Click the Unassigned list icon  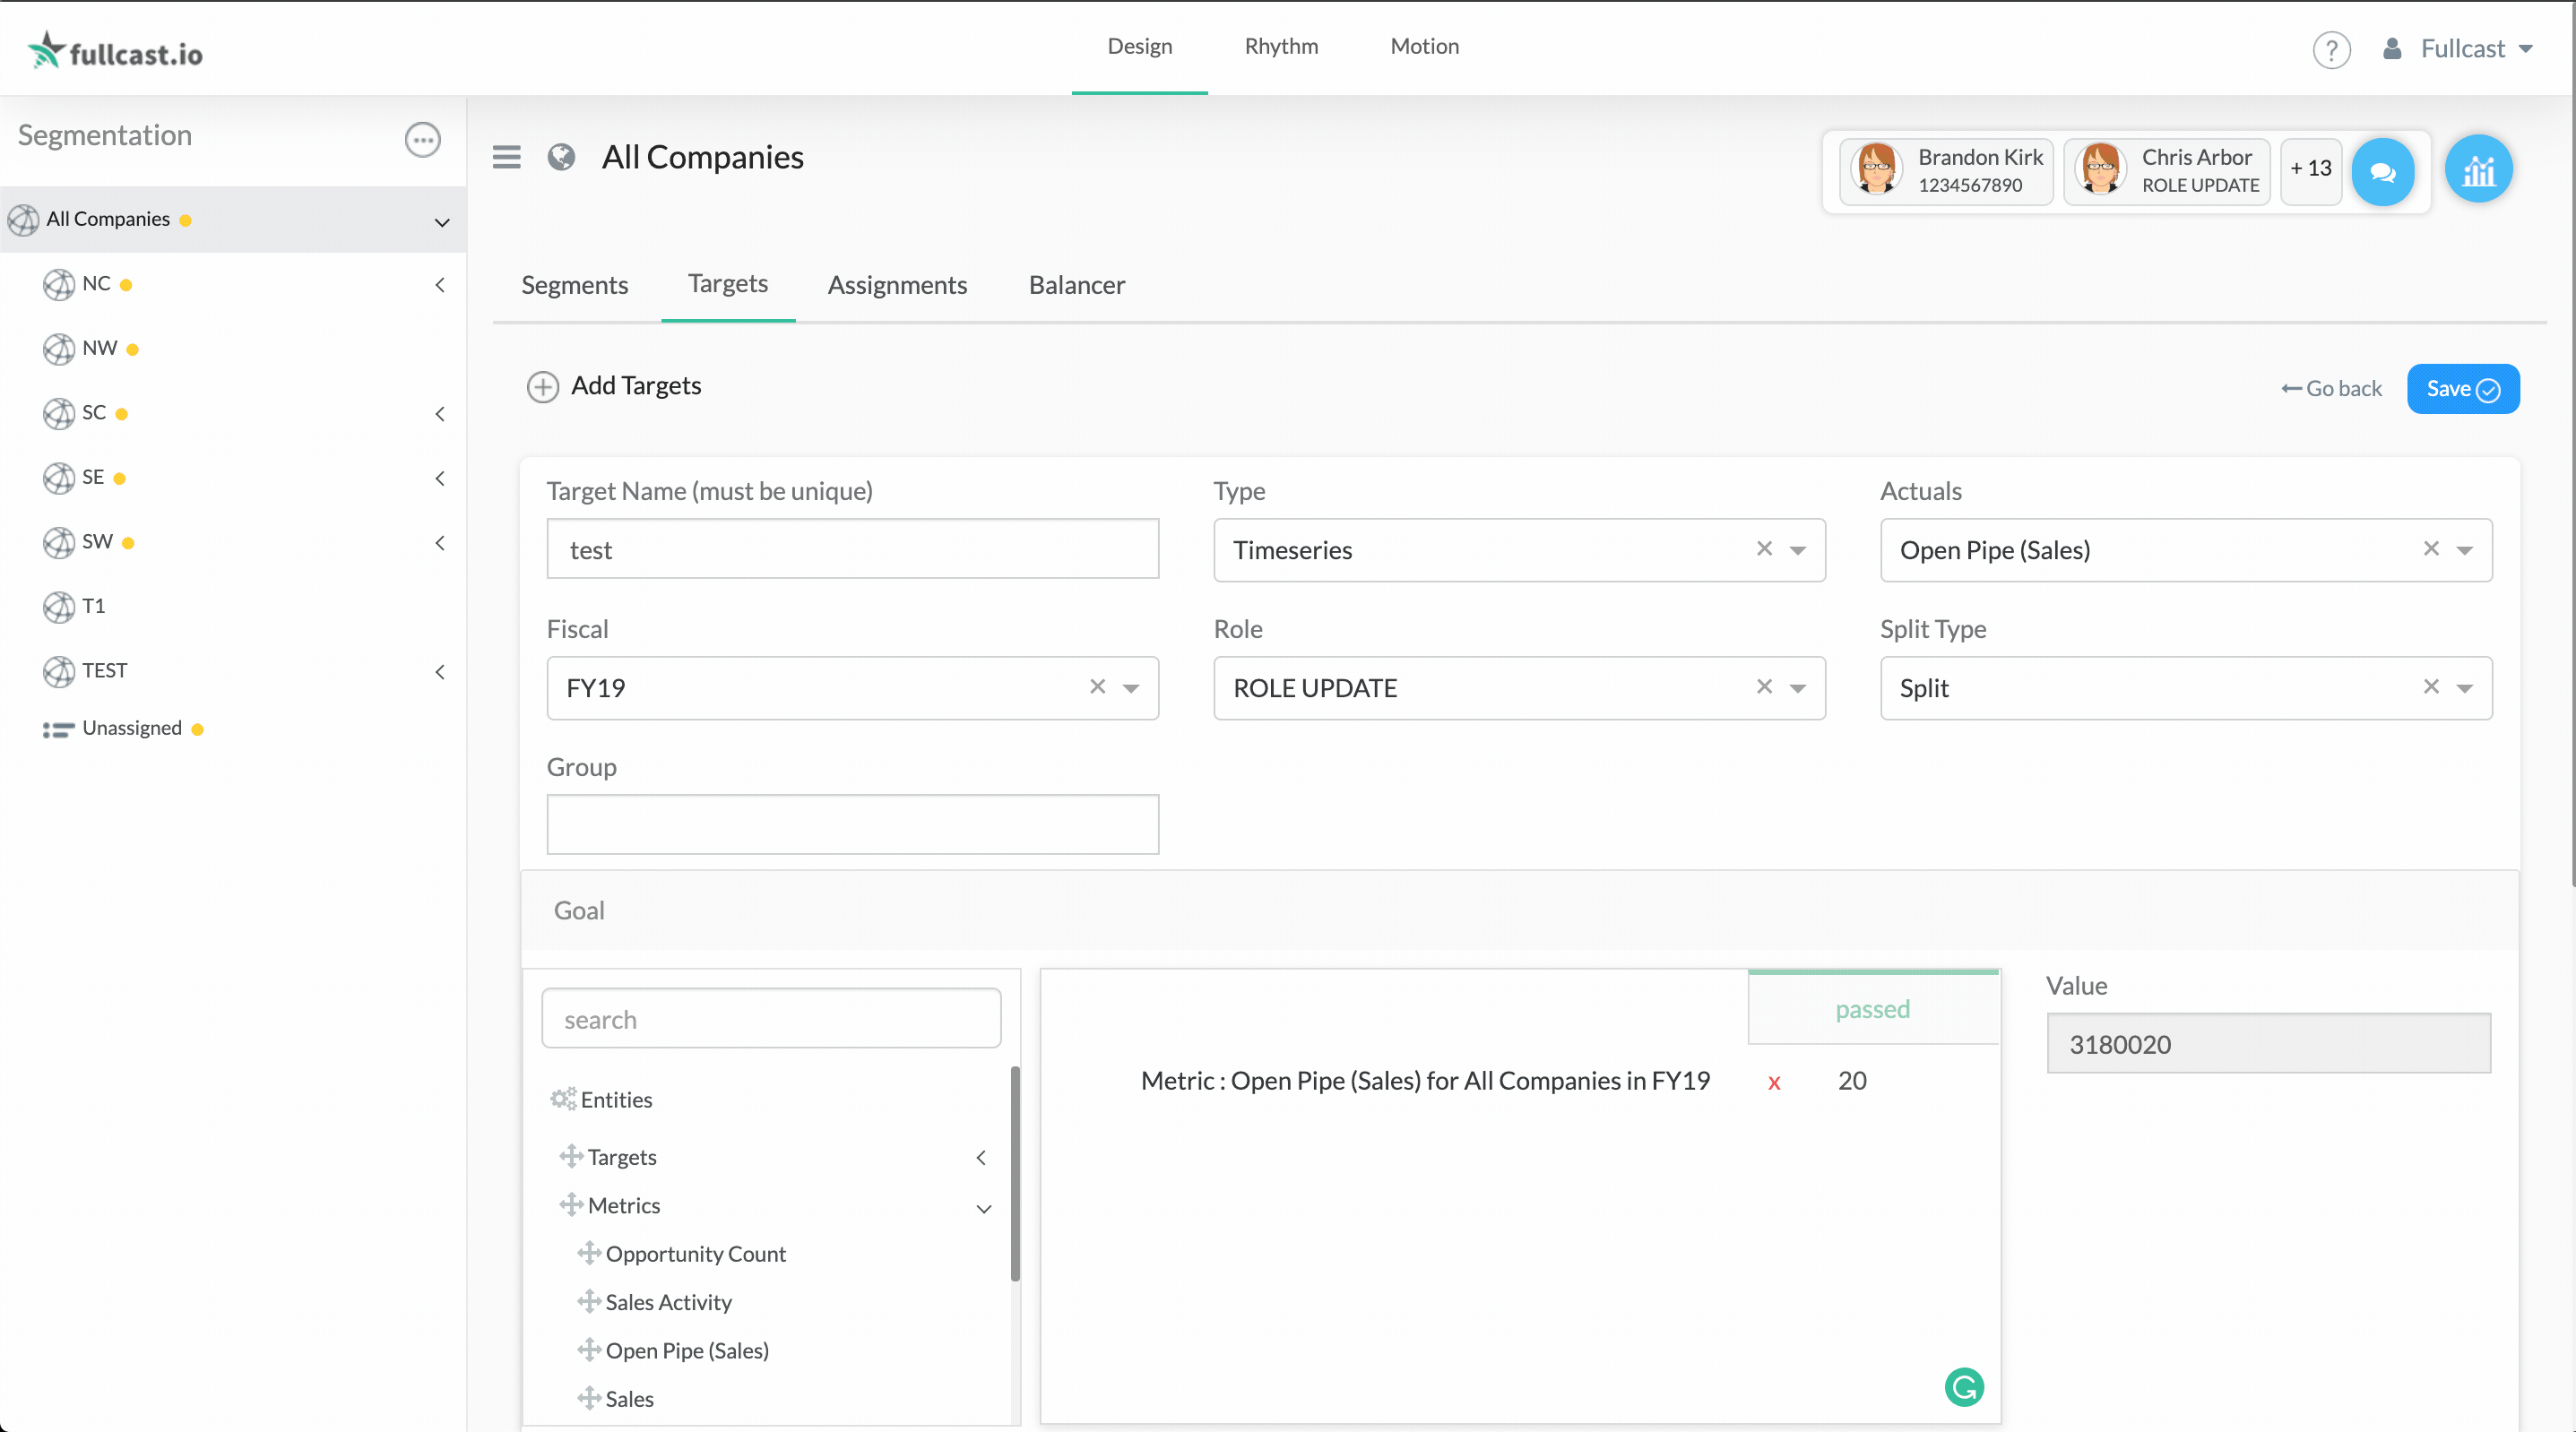point(58,729)
